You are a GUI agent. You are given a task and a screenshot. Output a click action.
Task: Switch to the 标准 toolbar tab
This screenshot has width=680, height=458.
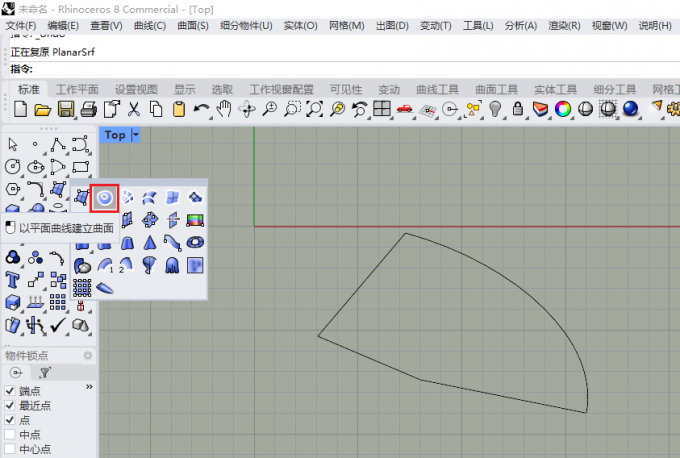tap(29, 89)
